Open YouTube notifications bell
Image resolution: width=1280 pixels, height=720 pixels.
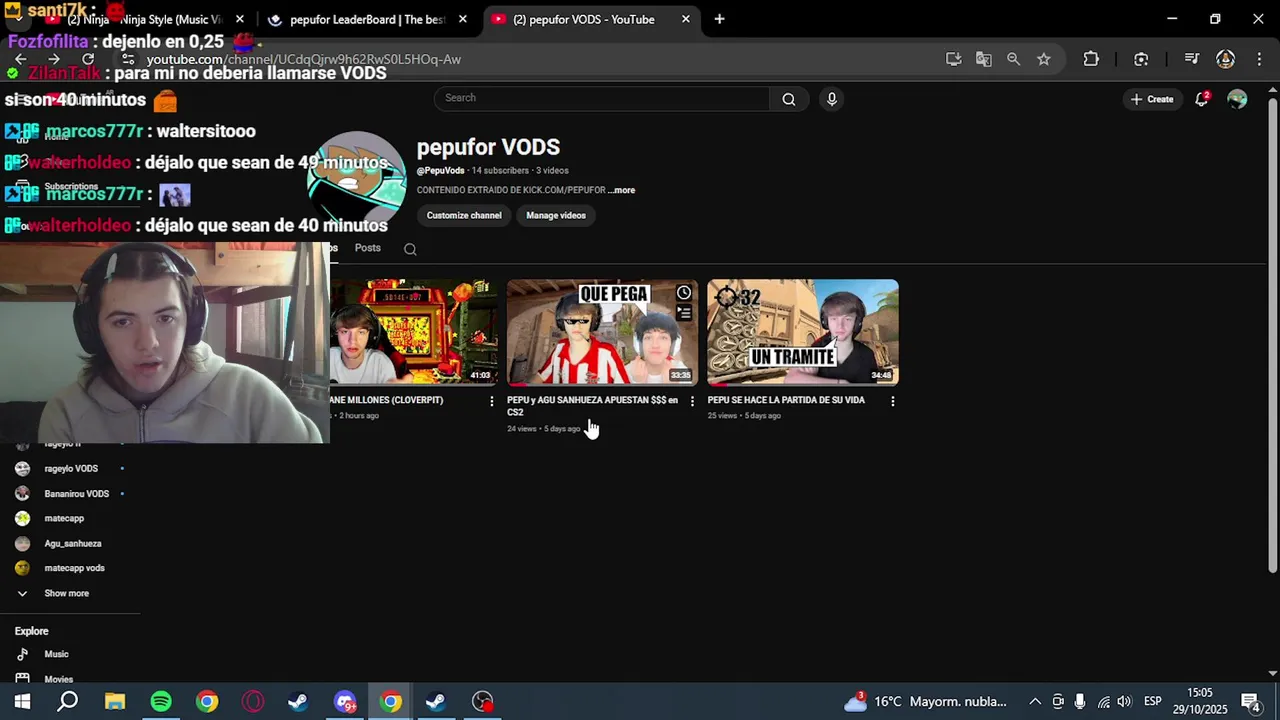[1202, 99]
